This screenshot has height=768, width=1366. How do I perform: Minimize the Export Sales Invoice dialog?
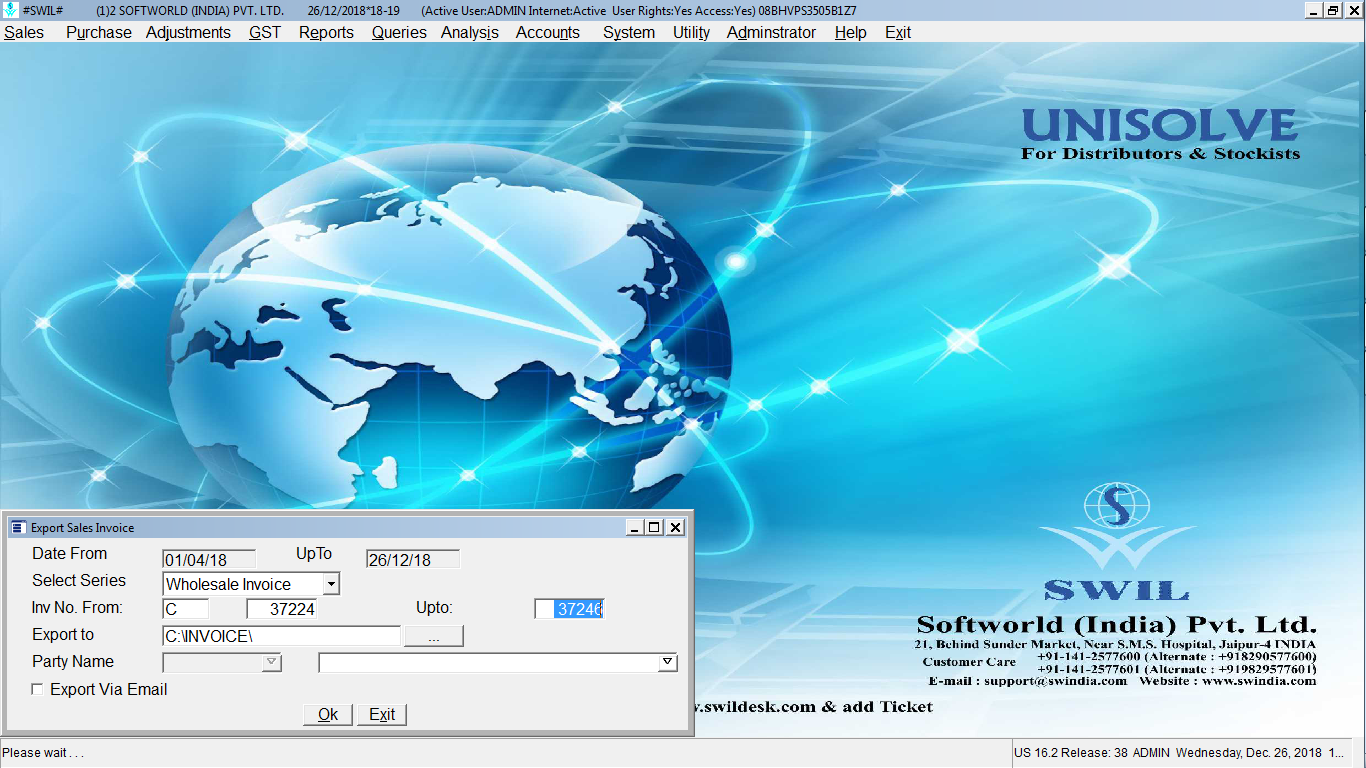pyautogui.click(x=634, y=527)
